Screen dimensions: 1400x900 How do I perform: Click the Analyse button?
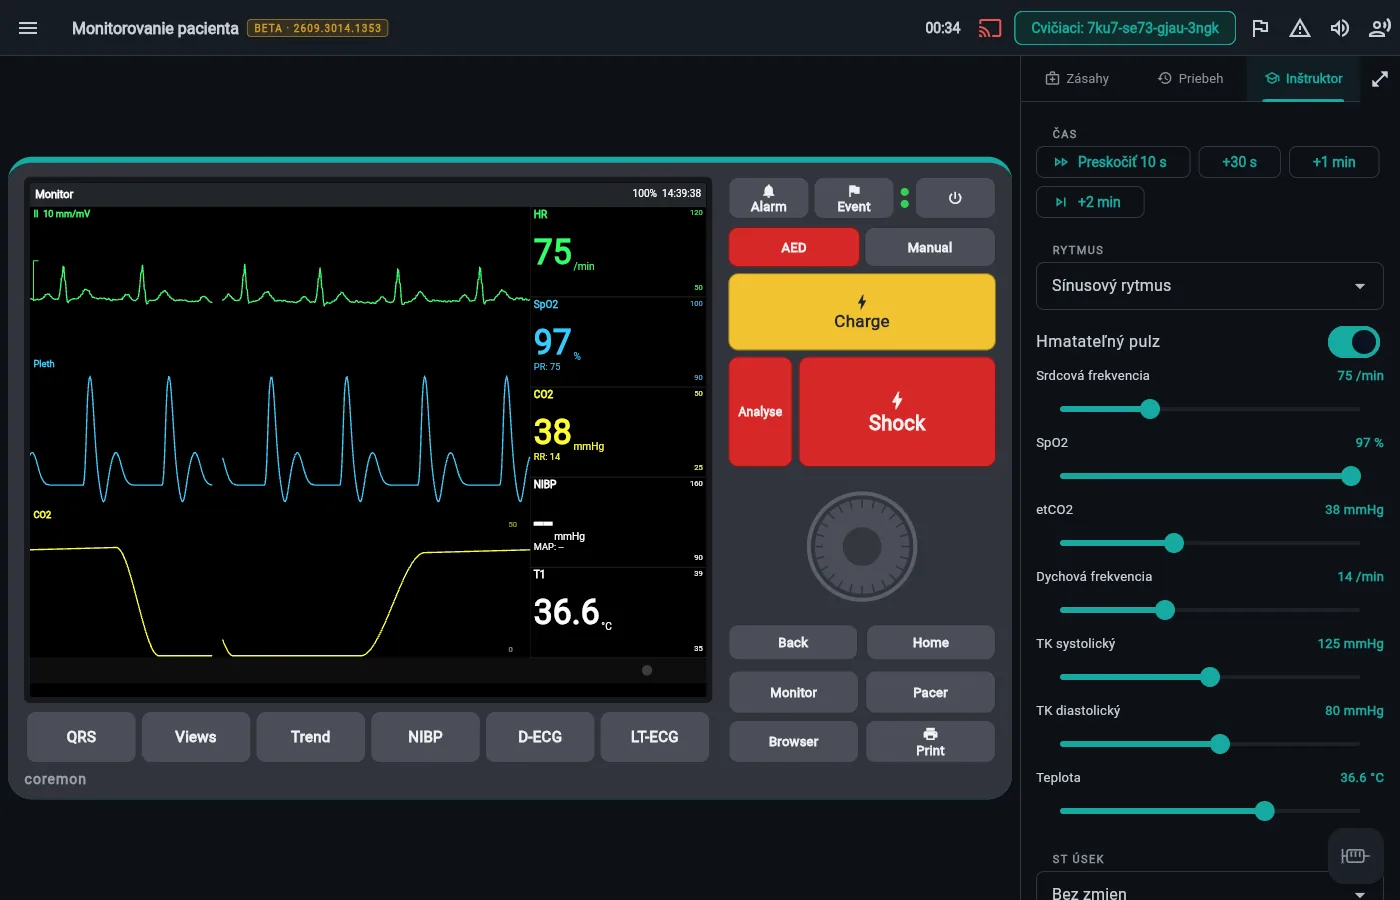pyautogui.click(x=760, y=412)
